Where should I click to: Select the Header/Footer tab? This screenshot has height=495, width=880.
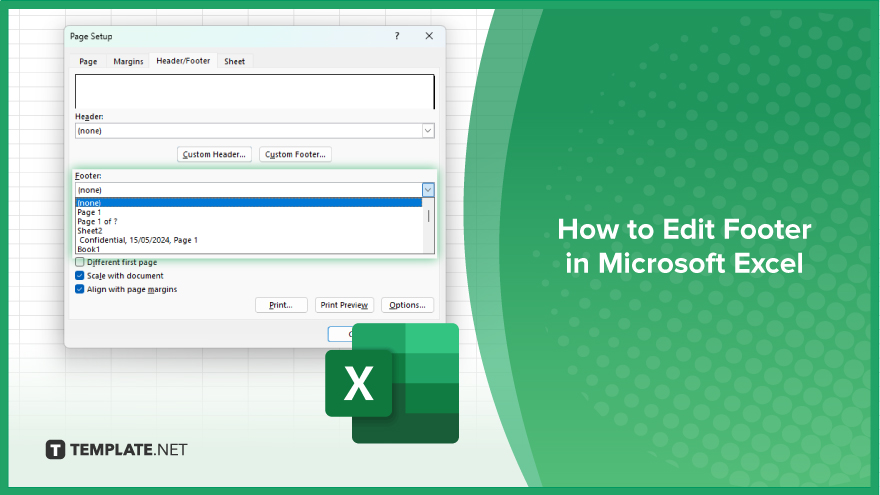[x=183, y=61]
